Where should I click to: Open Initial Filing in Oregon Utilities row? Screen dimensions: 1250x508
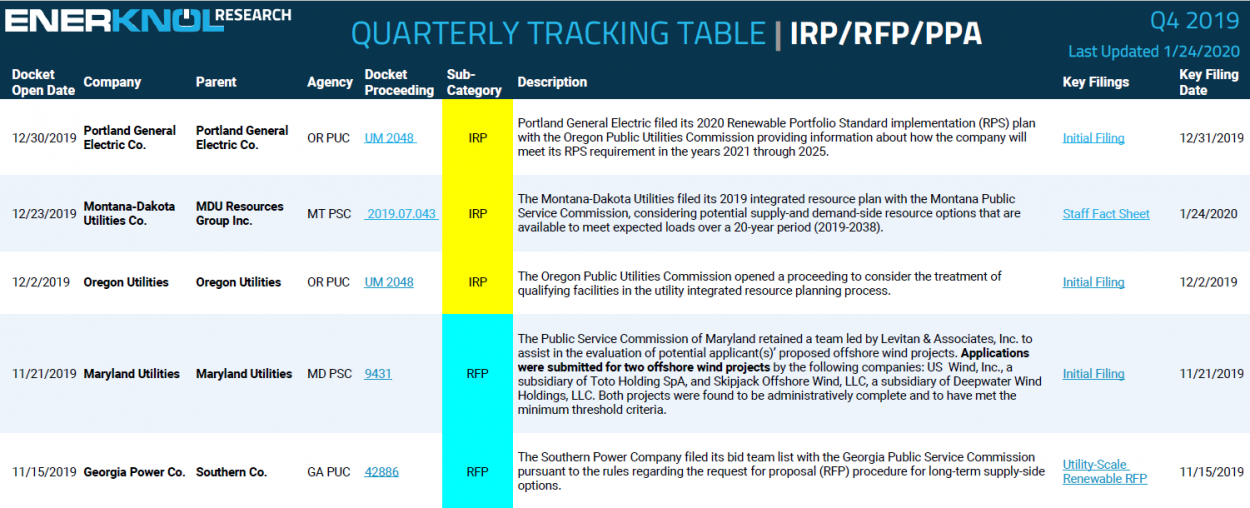click(x=1093, y=283)
